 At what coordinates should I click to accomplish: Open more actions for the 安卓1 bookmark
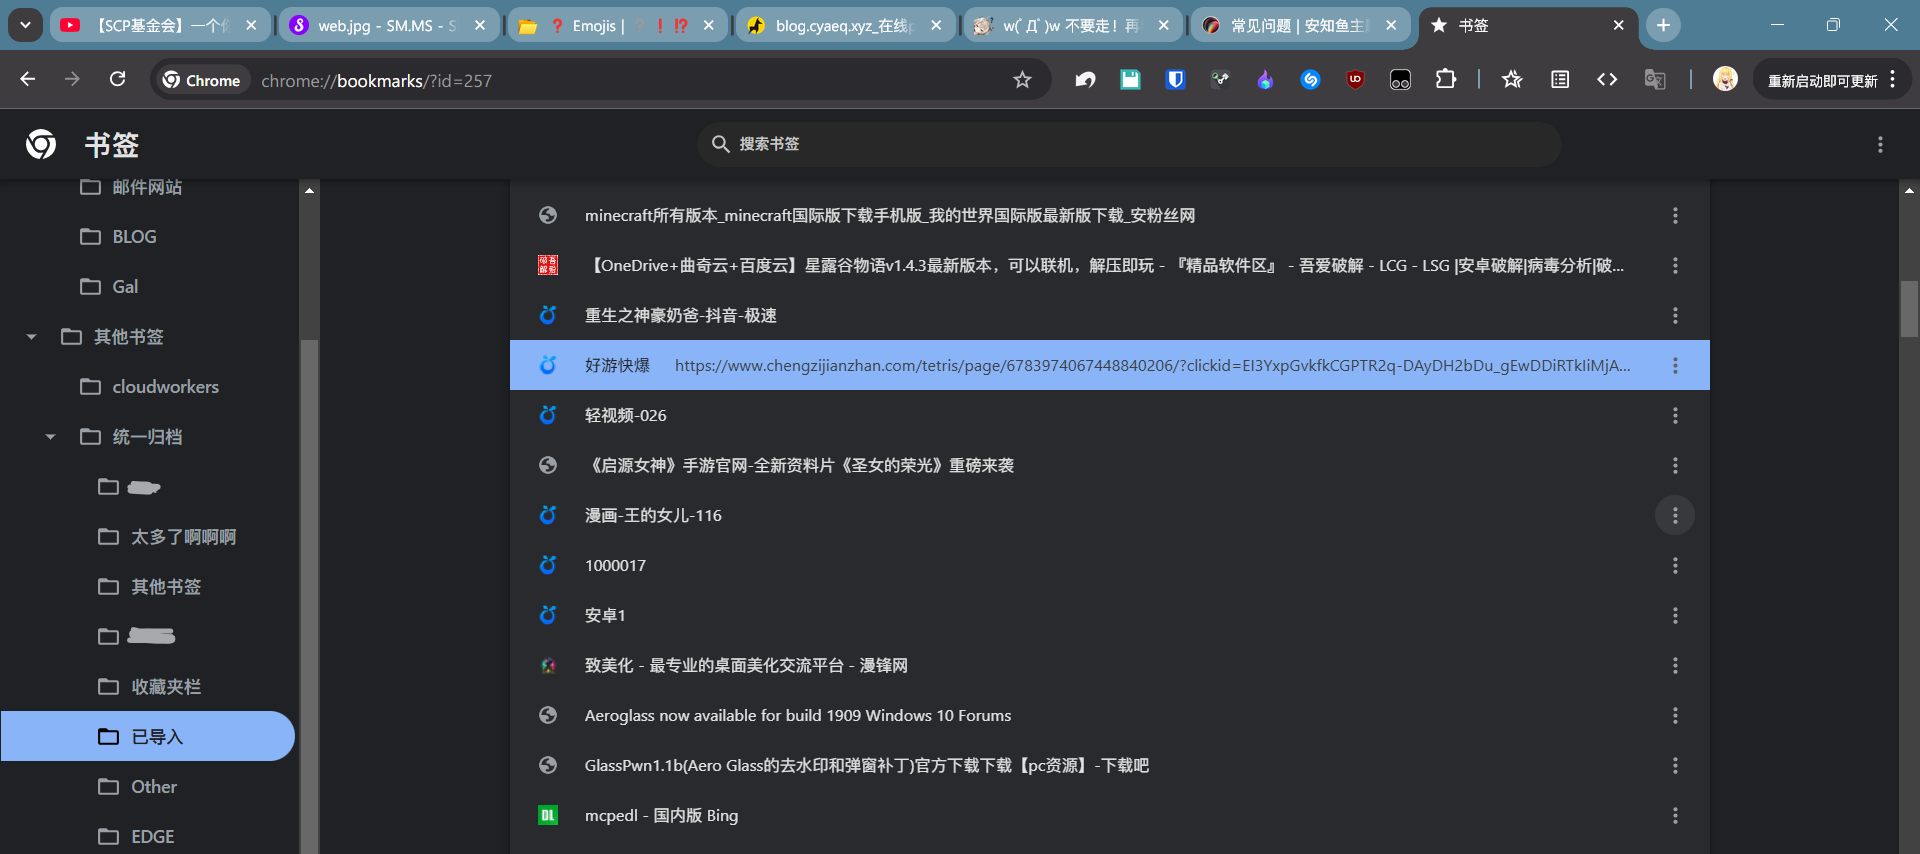(1675, 616)
